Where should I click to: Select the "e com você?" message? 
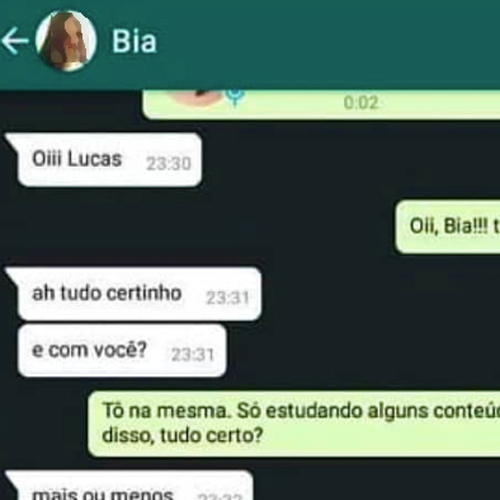(x=122, y=350)
